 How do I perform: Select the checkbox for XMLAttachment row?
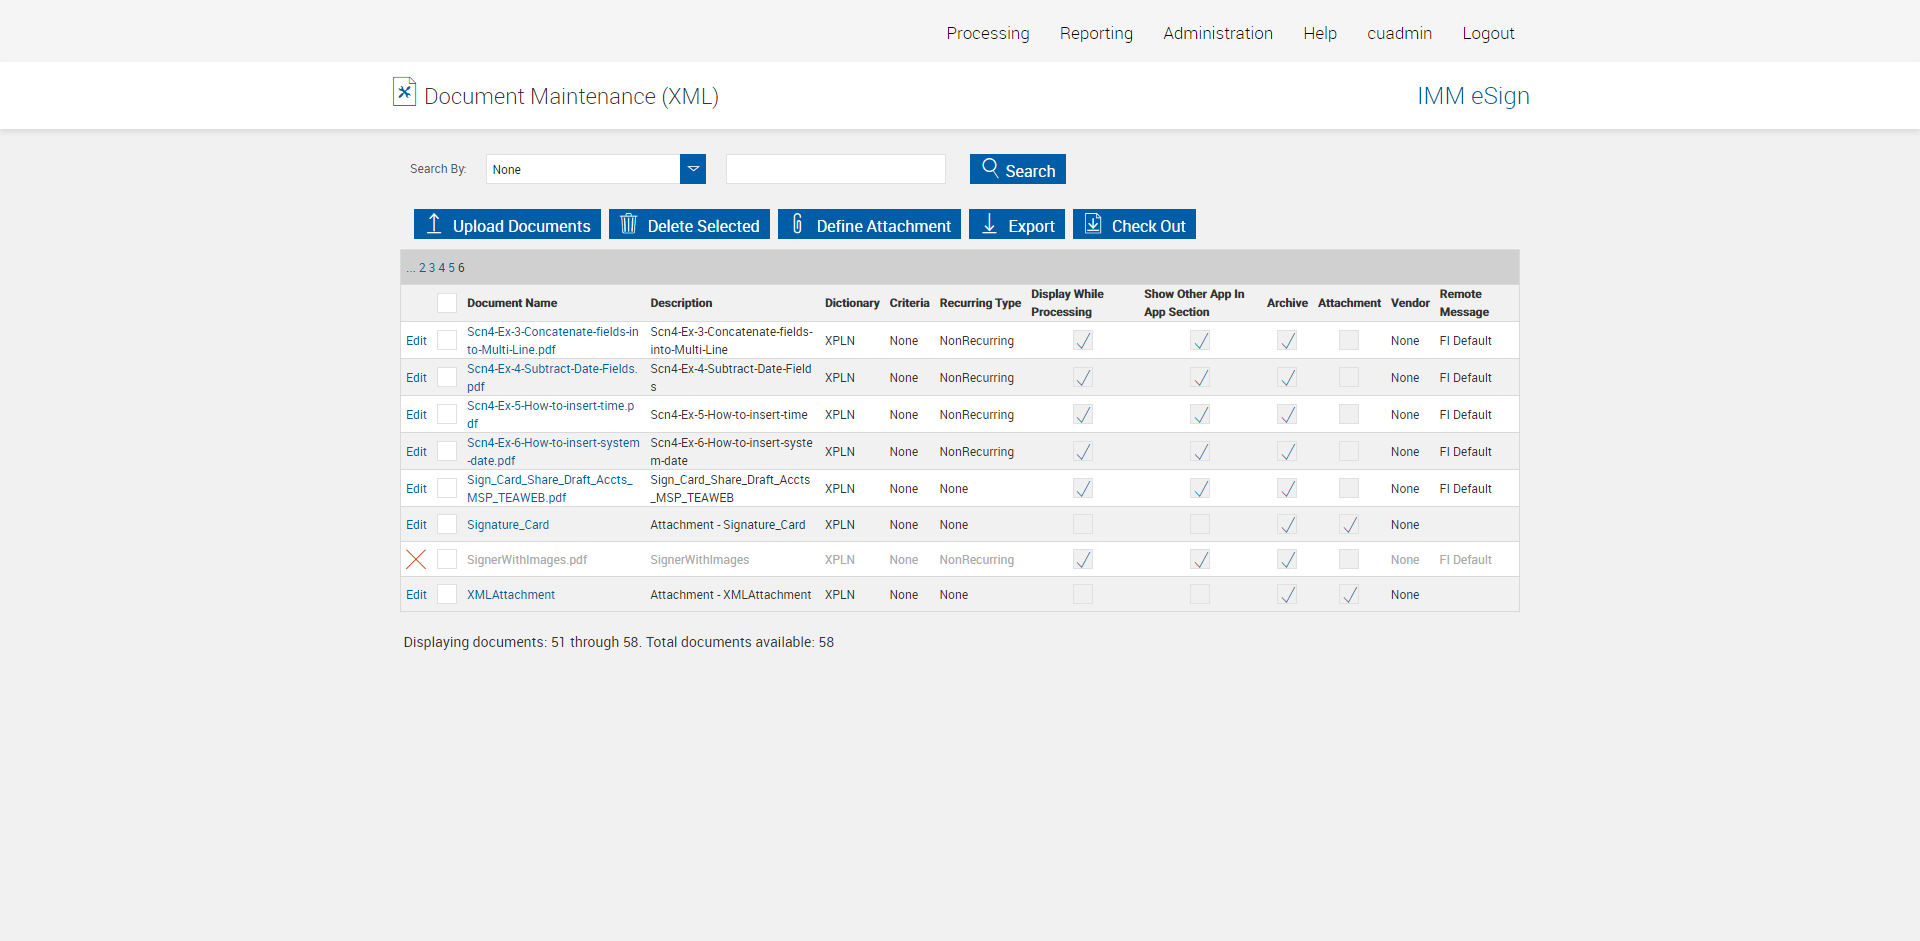tap(447, 595)
